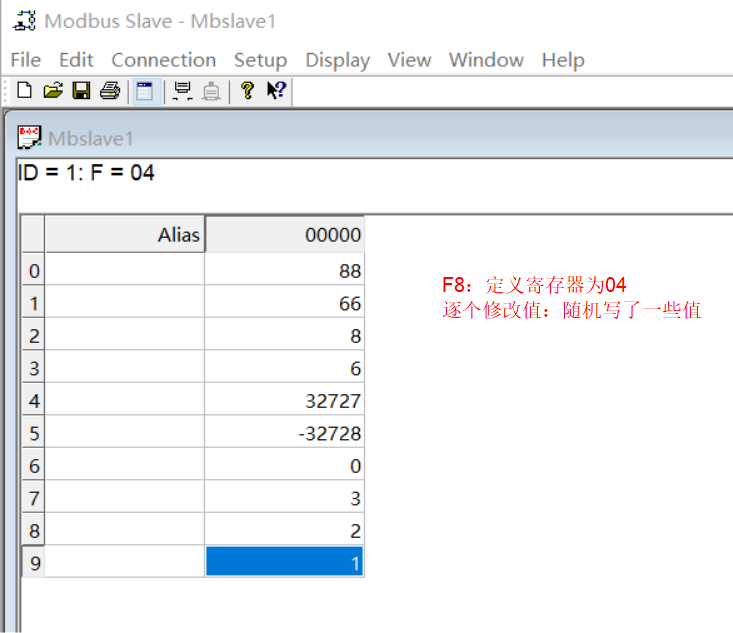733x633 pixels.
Task: Click the Print toolbar icon
Action: tap(110, 90)
